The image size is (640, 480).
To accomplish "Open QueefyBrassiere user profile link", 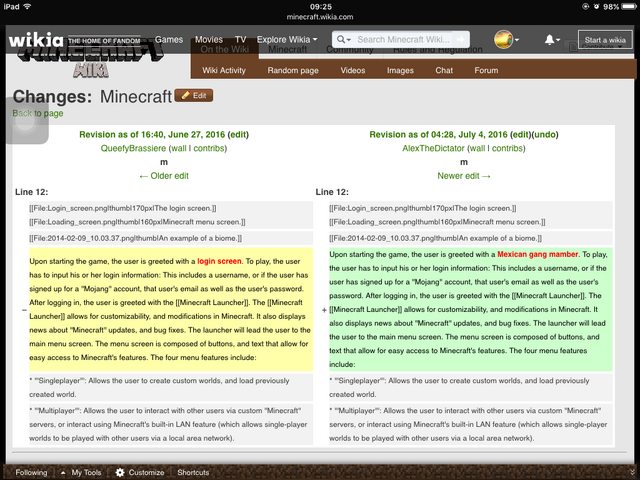I will 133,148.
